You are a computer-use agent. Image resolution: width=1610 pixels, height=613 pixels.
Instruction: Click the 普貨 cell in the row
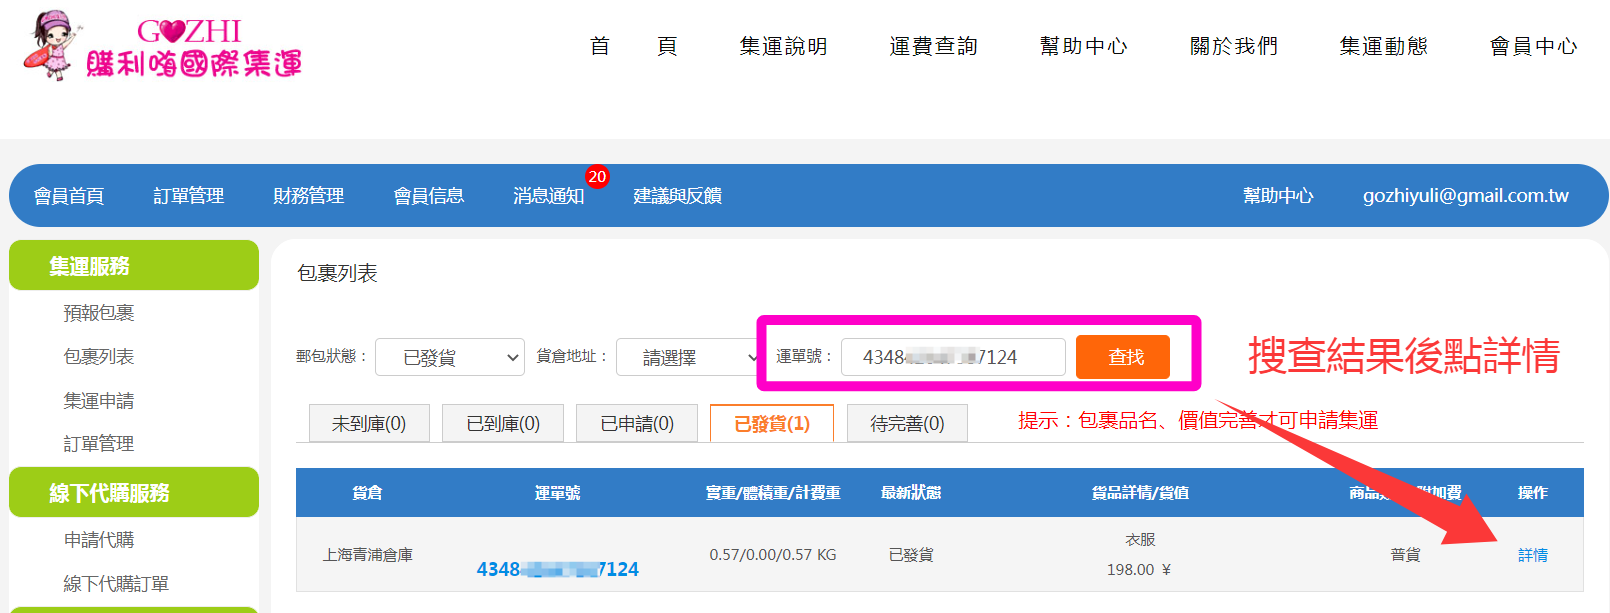coord(1405,555)
